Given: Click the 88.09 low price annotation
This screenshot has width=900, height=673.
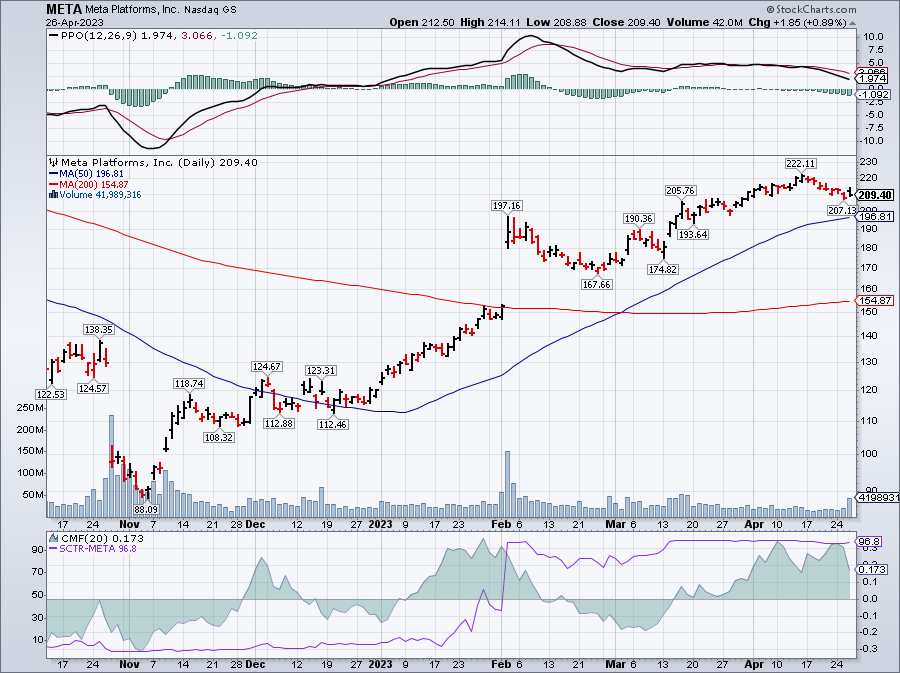Looking at the screenshot, I should pos(145,509).
